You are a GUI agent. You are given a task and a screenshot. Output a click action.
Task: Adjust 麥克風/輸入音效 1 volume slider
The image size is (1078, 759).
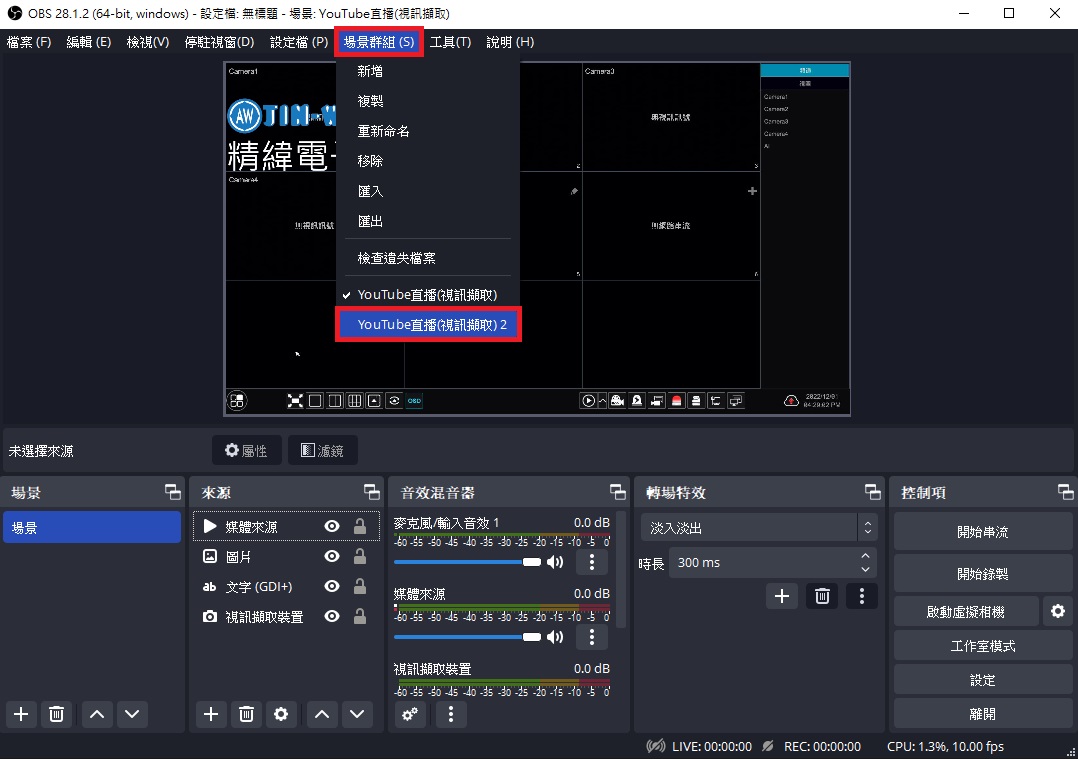pos(468,562)
